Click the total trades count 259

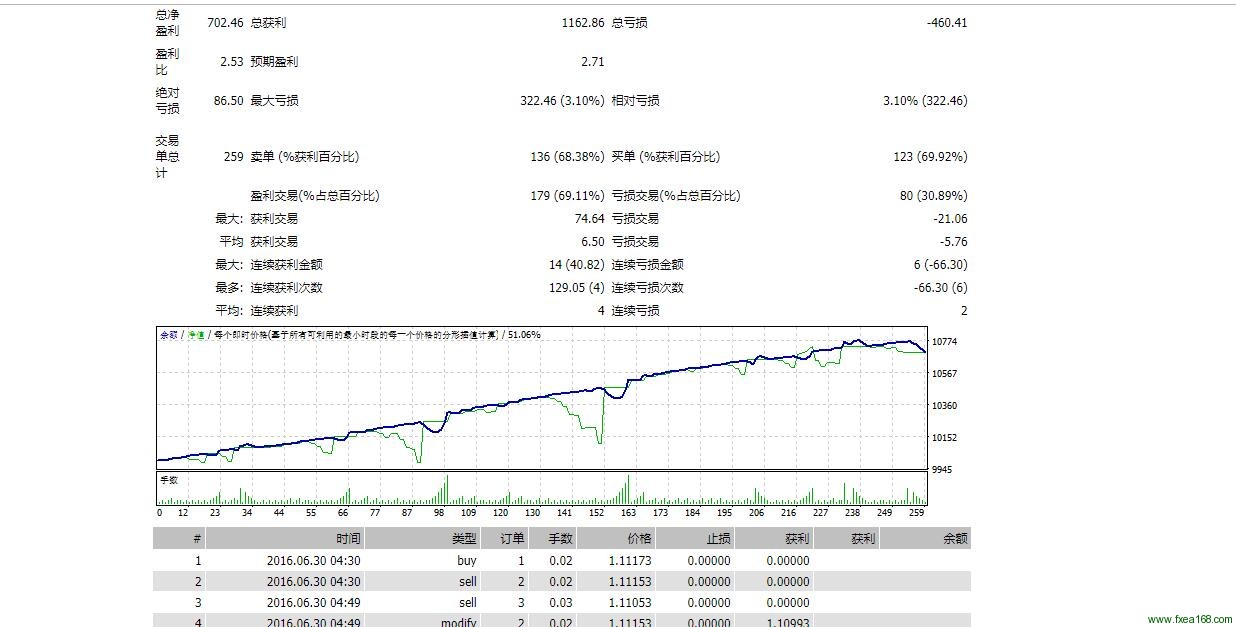point(234,156)
